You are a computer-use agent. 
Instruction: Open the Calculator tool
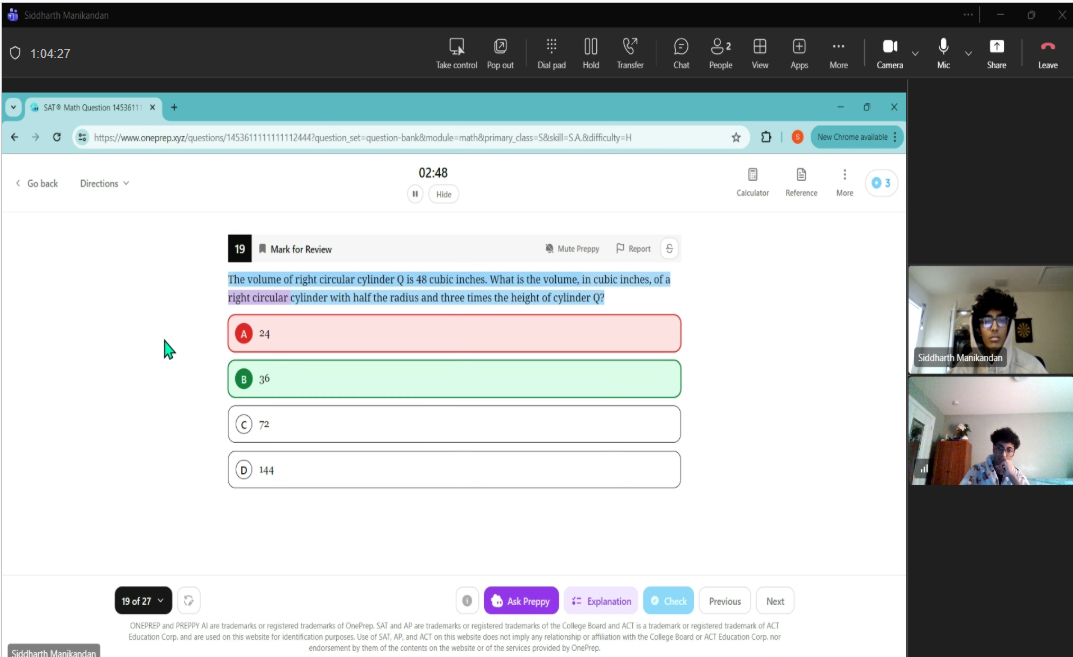coord(753,183)
